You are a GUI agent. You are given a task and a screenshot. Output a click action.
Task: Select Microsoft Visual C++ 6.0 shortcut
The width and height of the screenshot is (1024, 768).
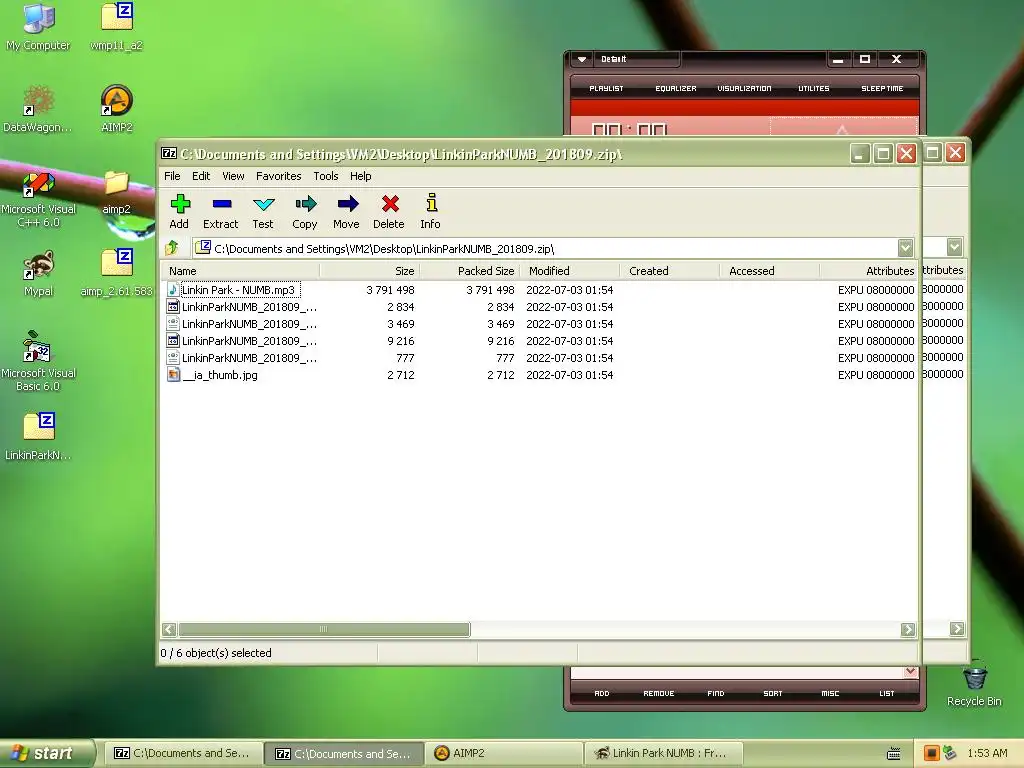coord(38,198)
